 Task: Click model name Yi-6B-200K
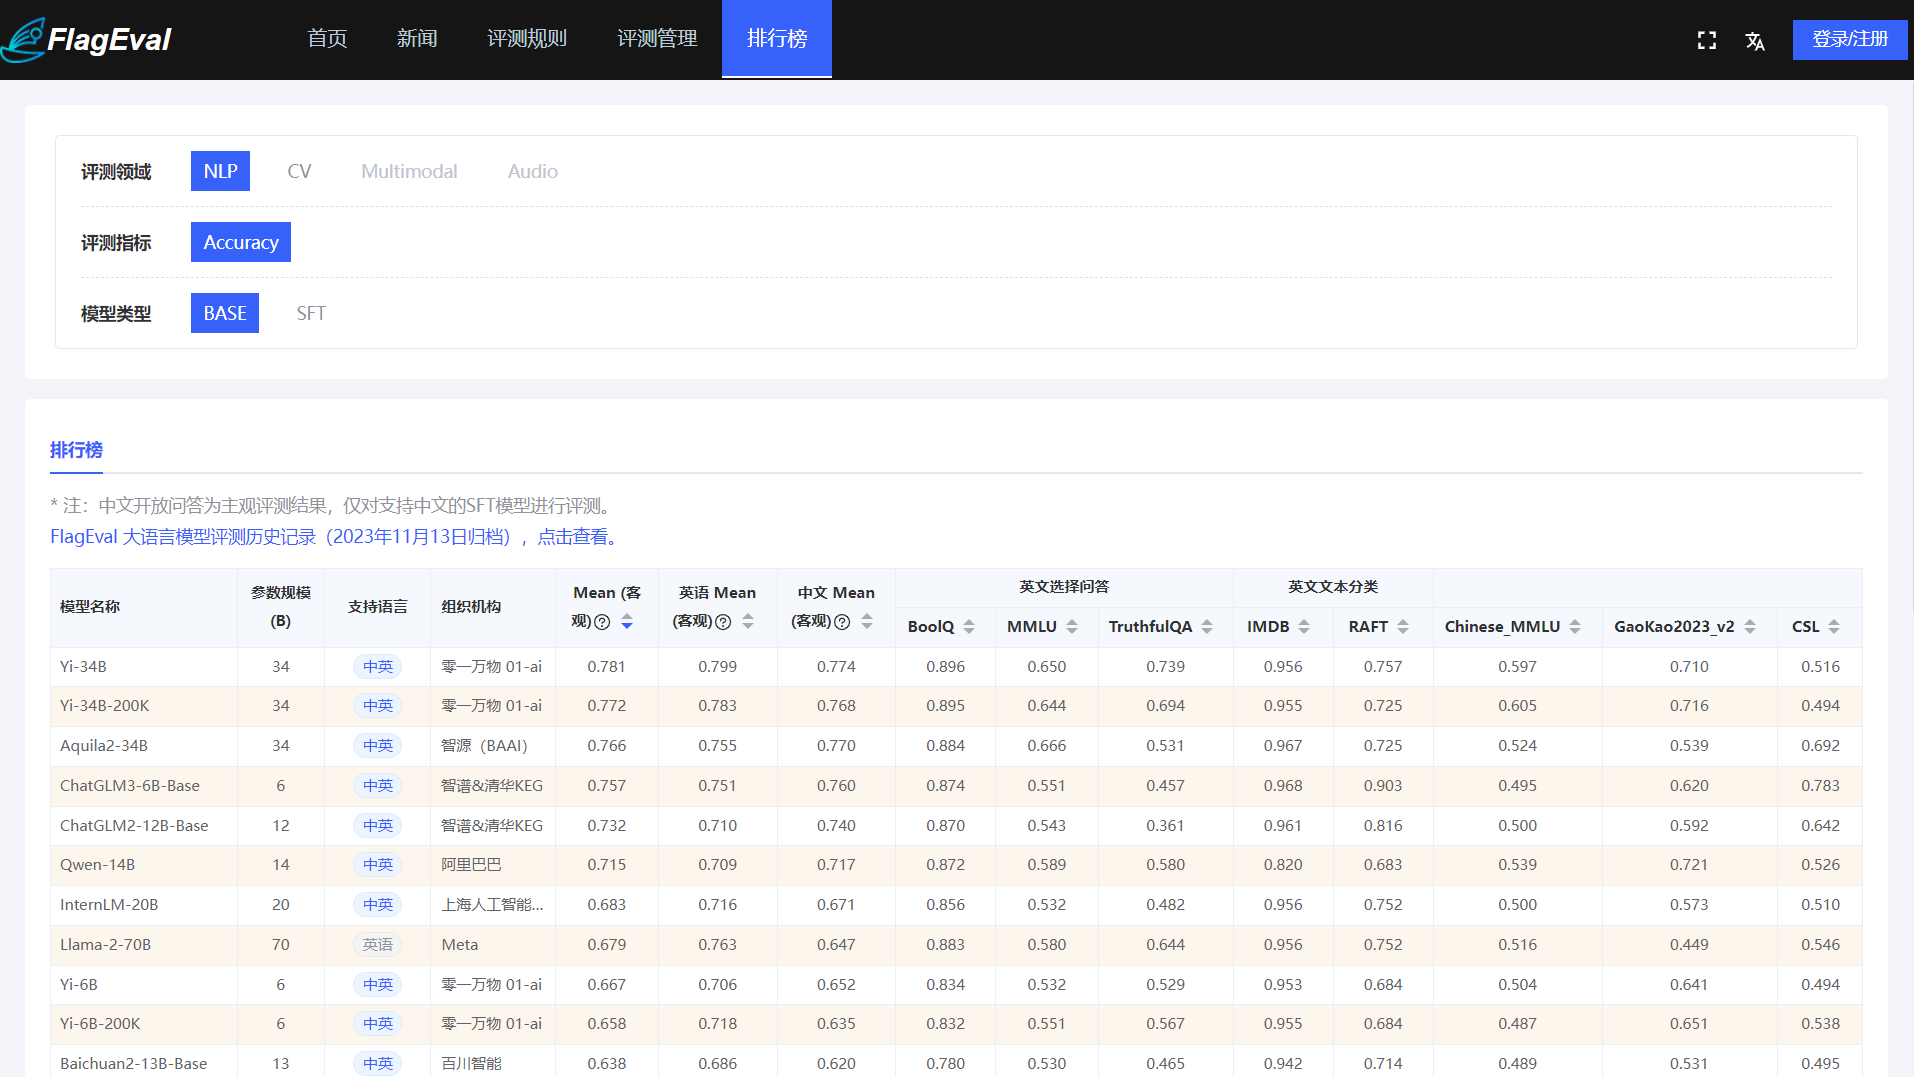pos(100,1023)
